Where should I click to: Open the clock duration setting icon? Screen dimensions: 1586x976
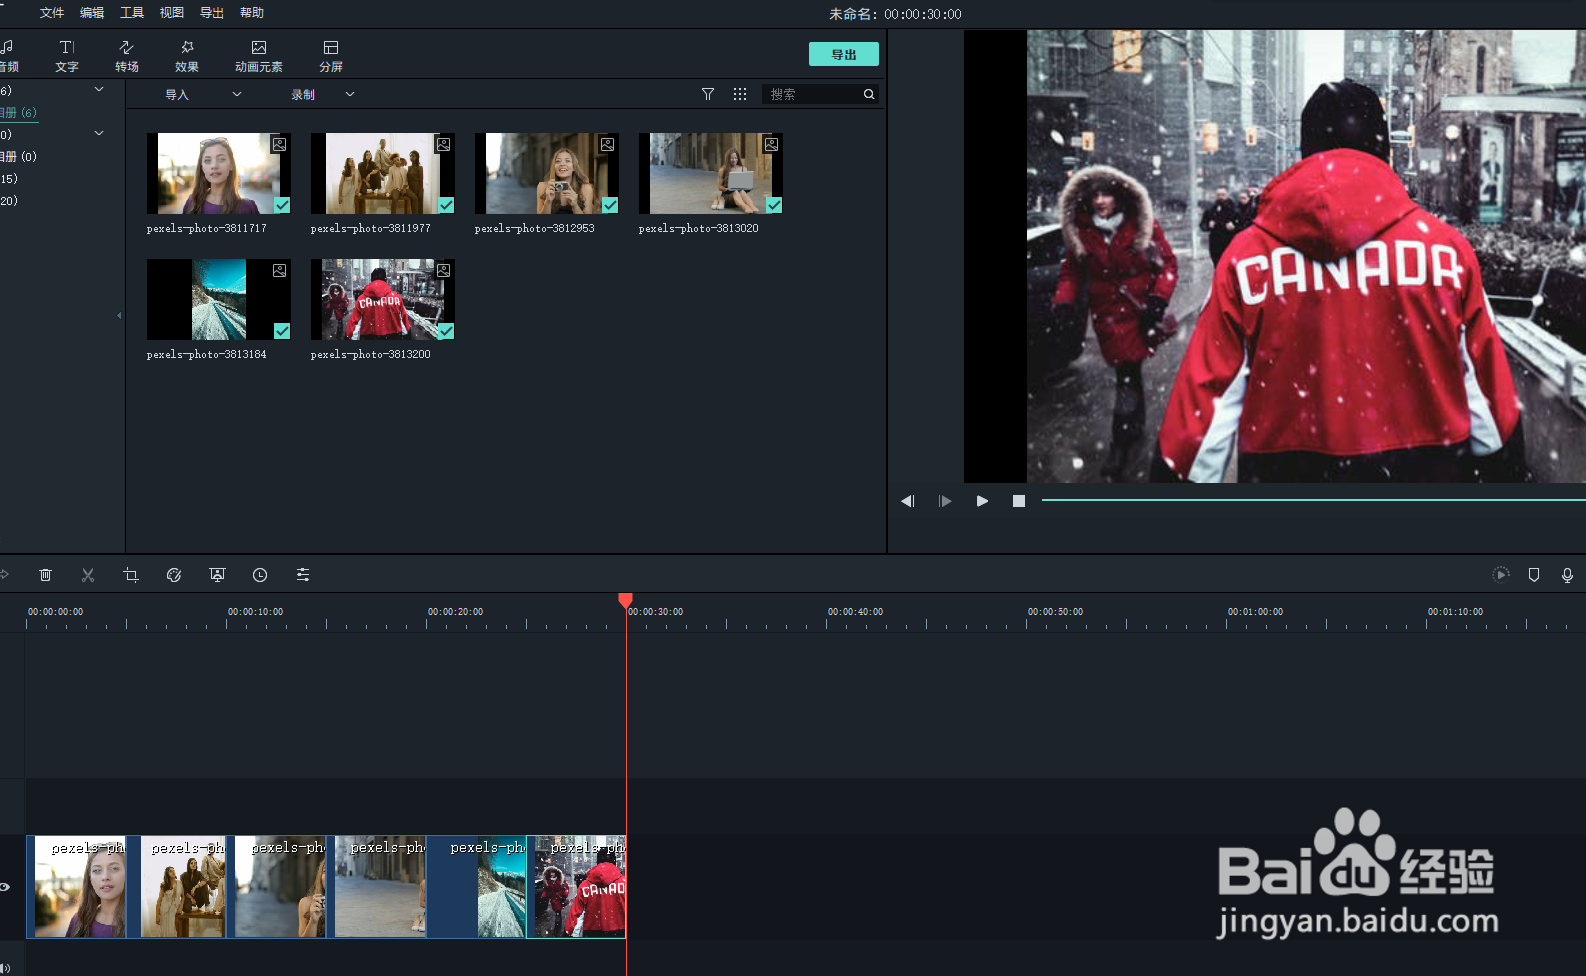tap(260, 575)
